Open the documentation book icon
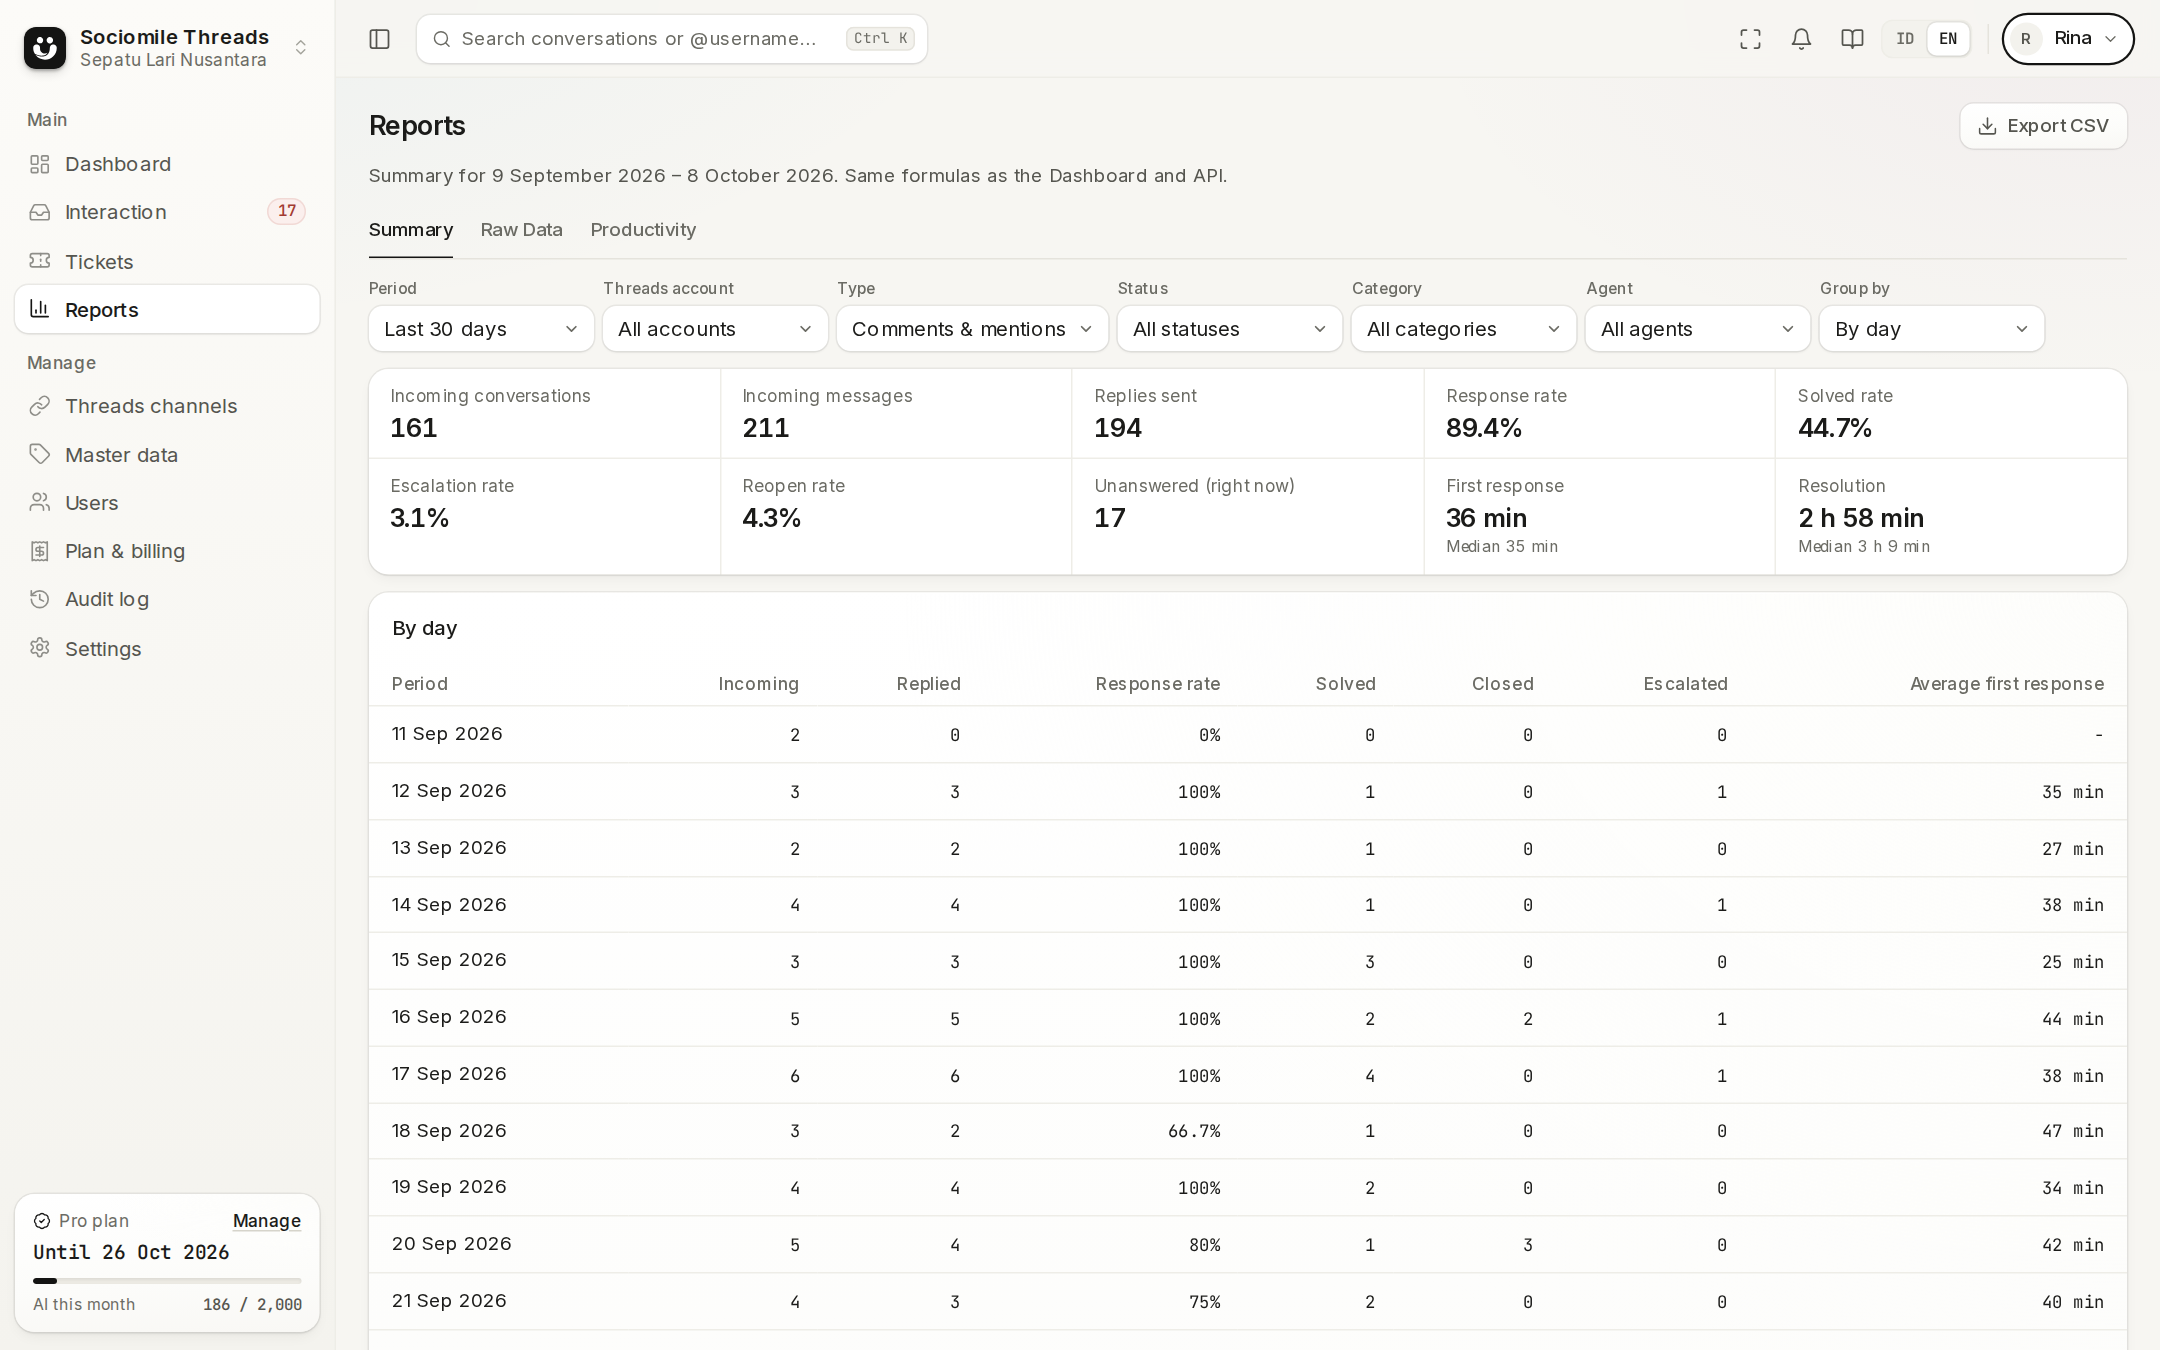 (x=1852, y=39)
